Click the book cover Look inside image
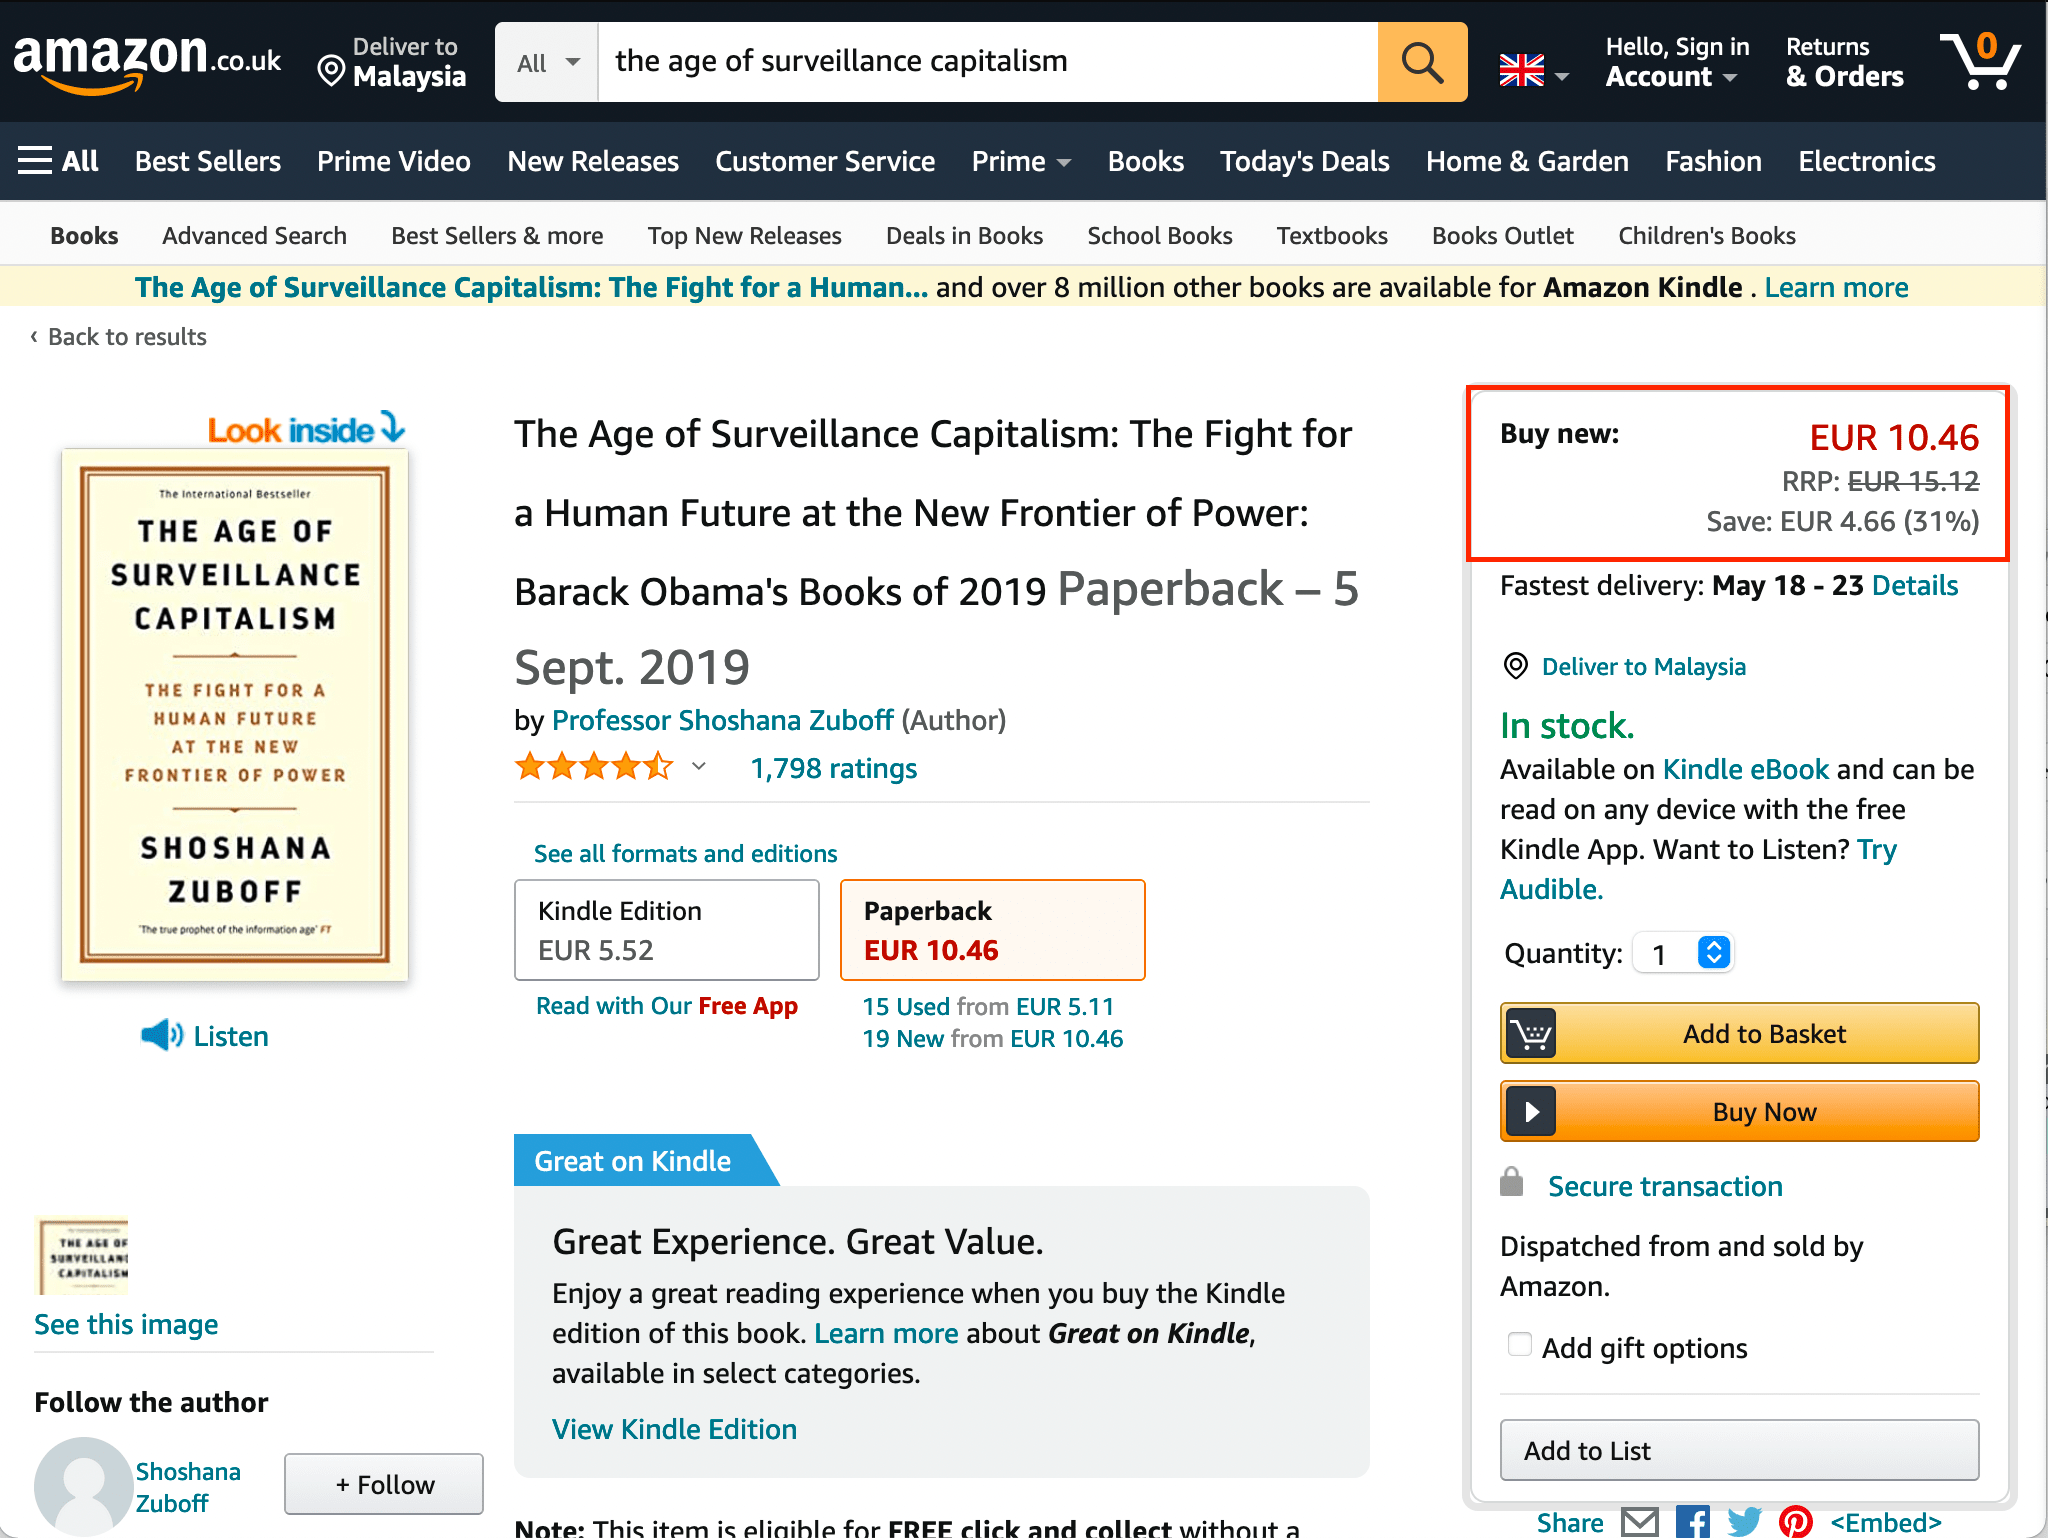Screen dimensions: 2048x1538 coord(235,714)
